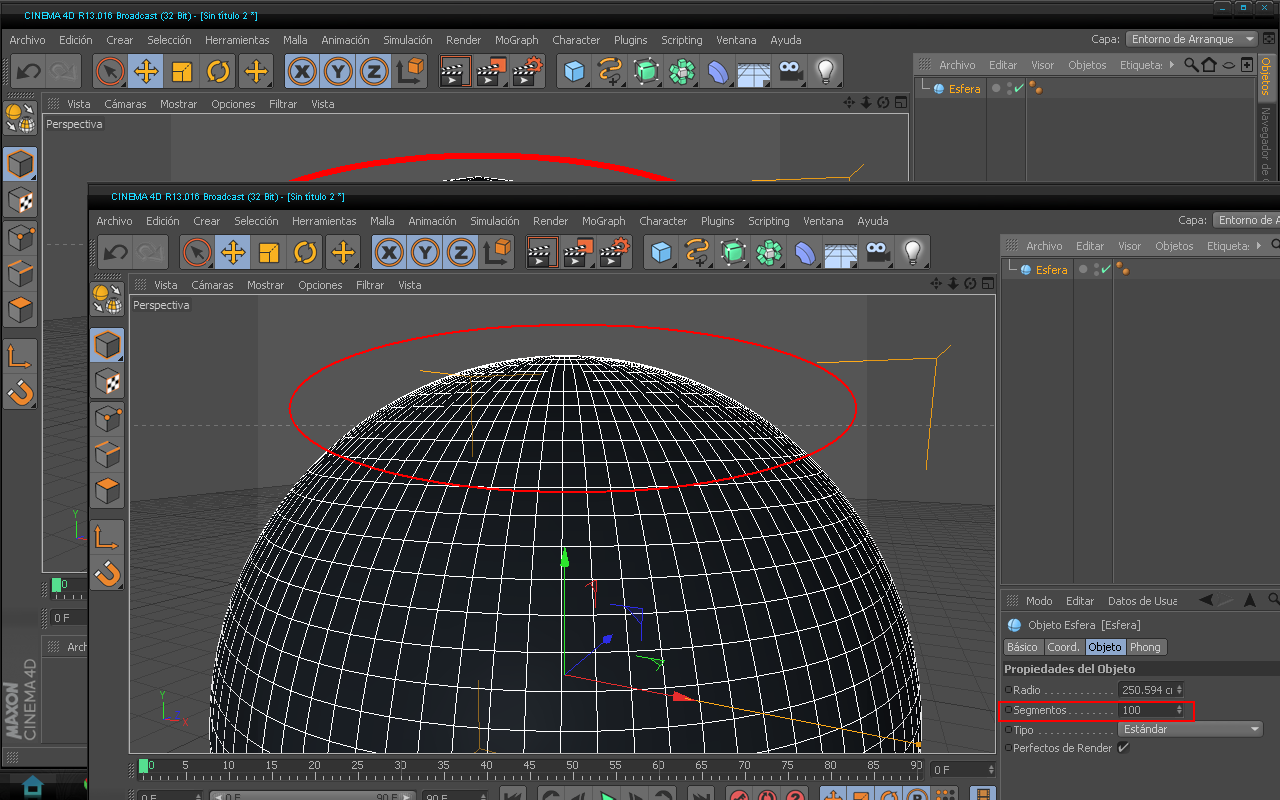Switch to Texture mode in front window palette
This screenshot has height=800, width=1280.
click(x=107, y=381)
